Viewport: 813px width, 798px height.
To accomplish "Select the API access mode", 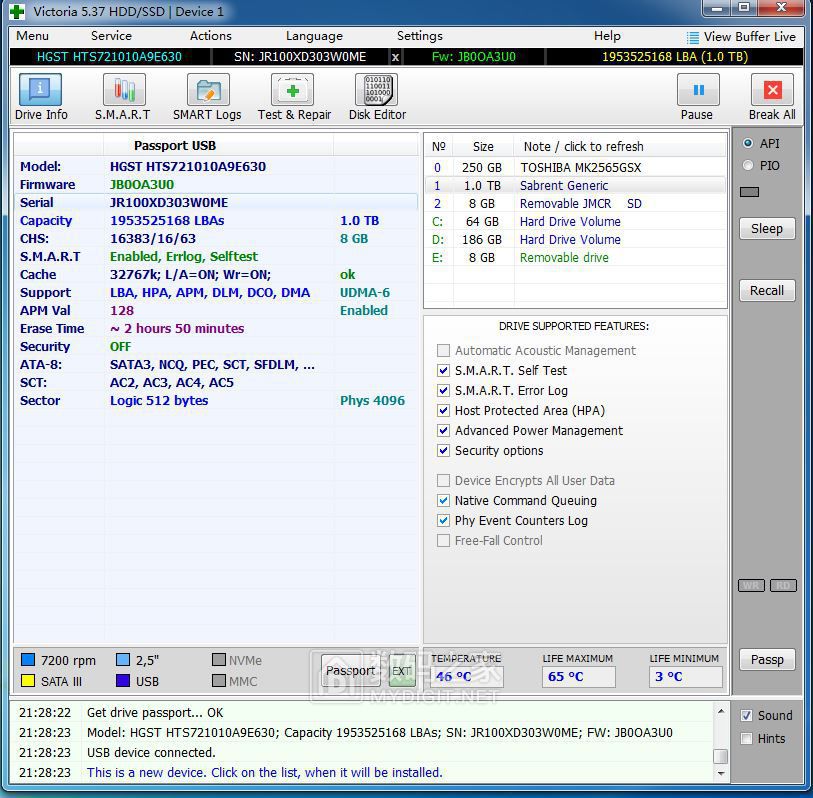I will pyautogui.click(x=748, y=143).
